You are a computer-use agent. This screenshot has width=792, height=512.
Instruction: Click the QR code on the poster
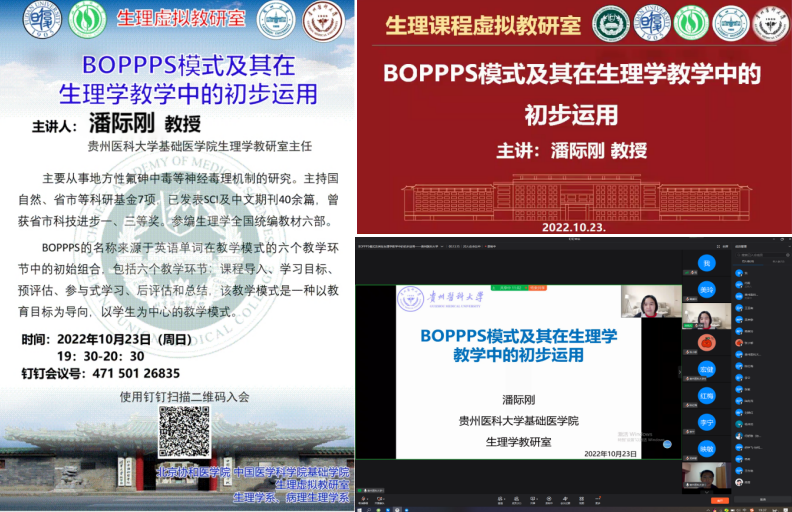tap(184, 432)
